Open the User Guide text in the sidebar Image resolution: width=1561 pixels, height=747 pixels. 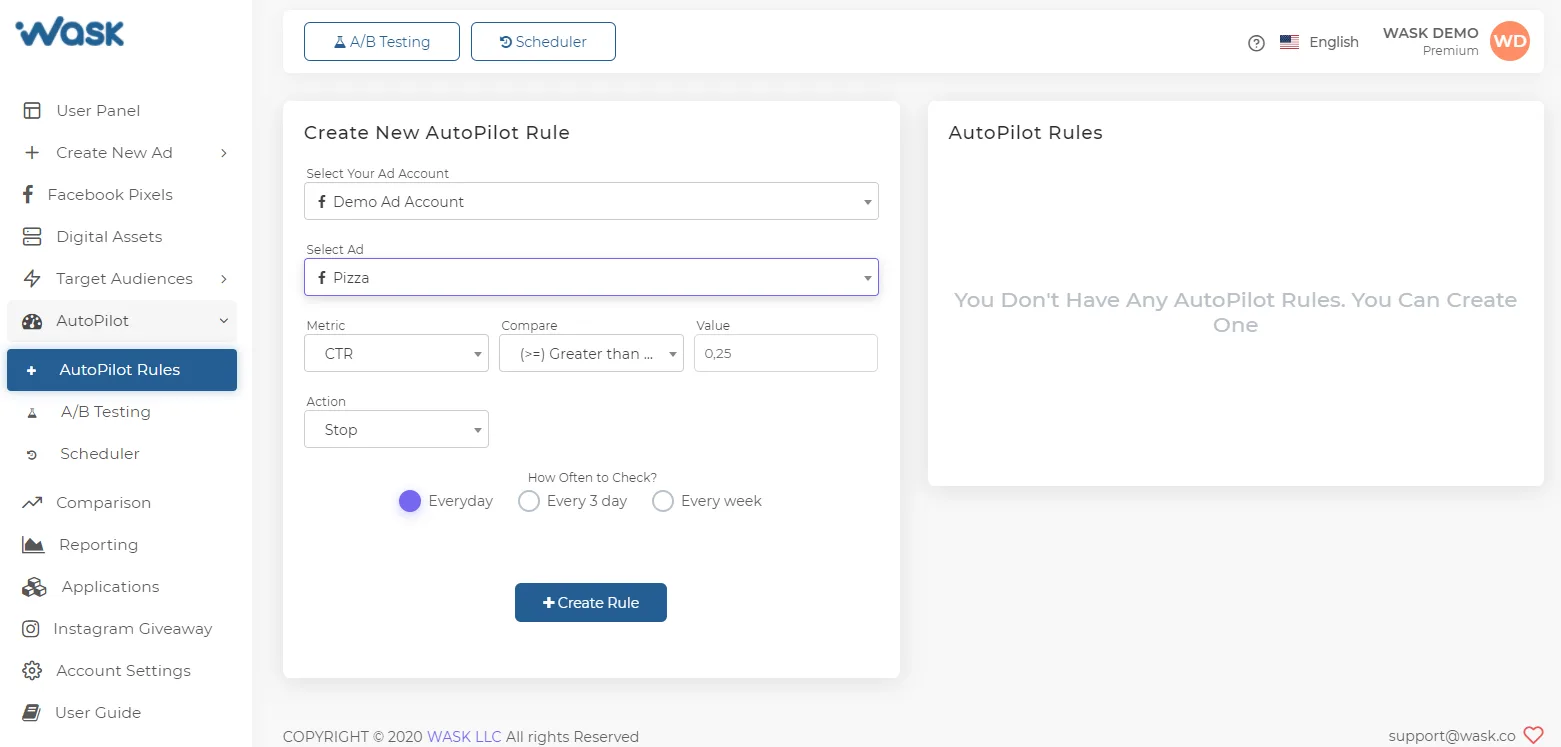[x=98, y=713]
